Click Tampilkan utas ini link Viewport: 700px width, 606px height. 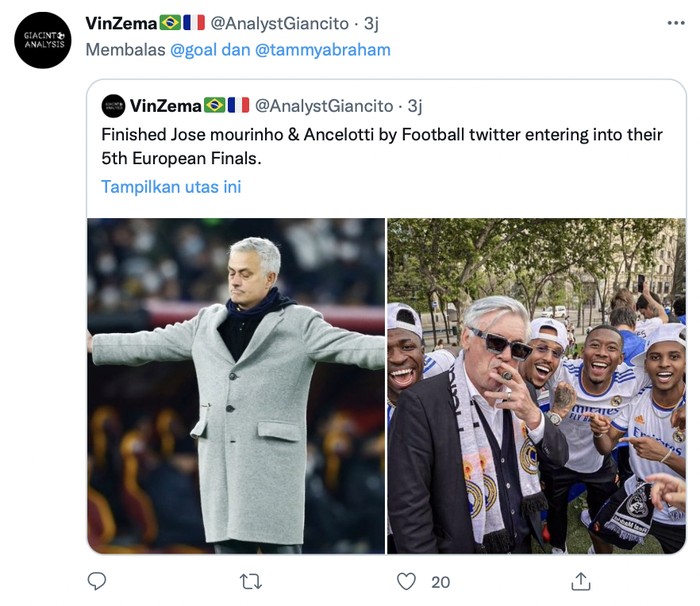(x=171, y=187)
